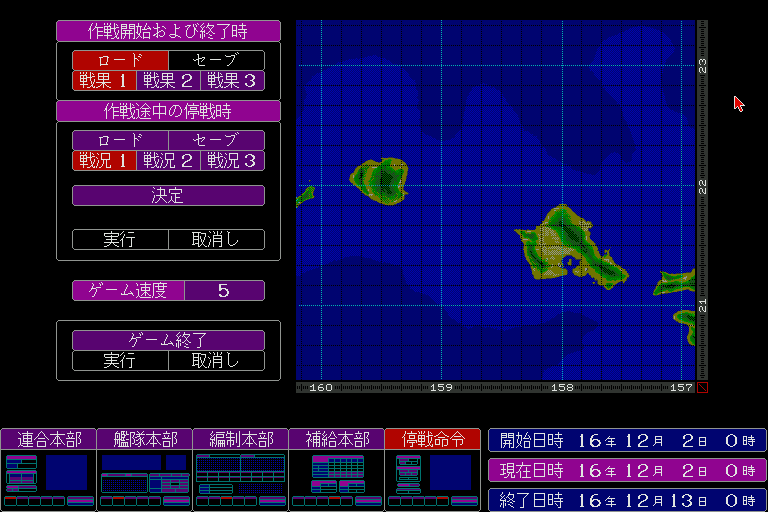Select ロード under 作戦開始および終了時
Viewport: 768px width, 512px height.
120,60
